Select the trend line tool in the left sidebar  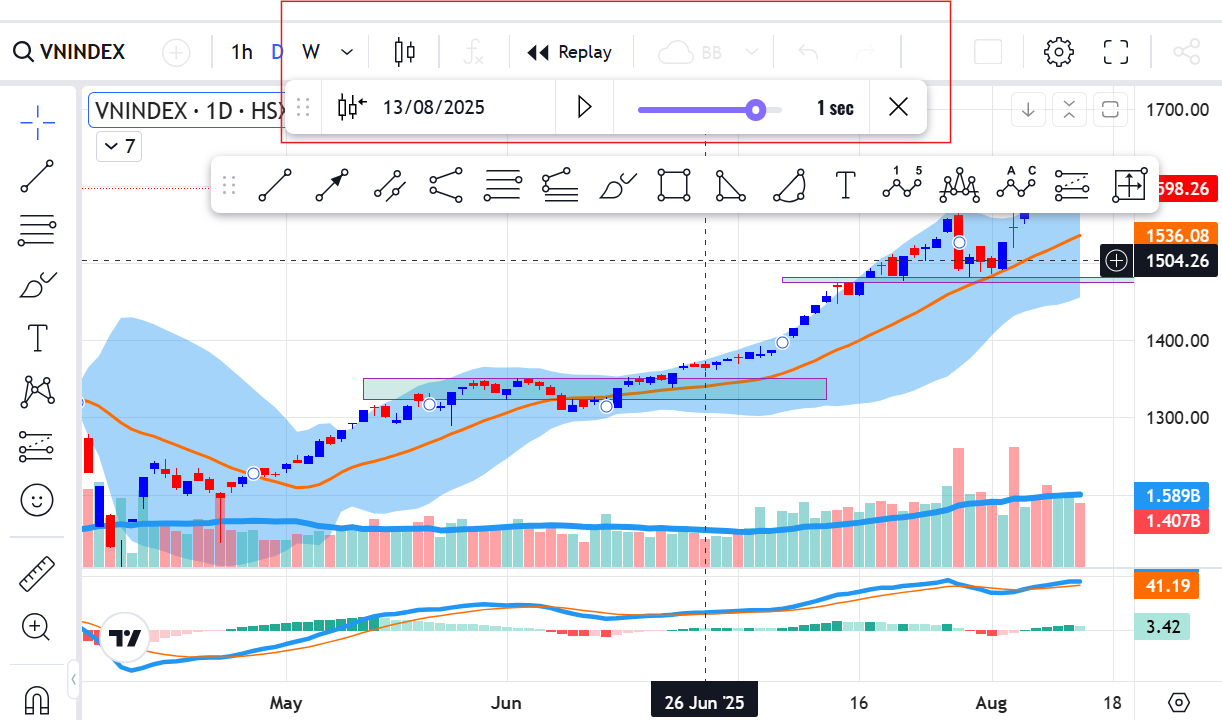pos(37,176)
